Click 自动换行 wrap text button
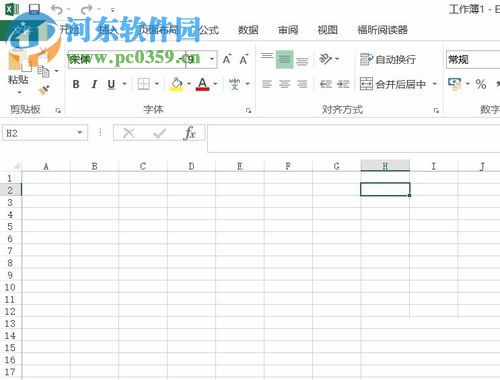The height and width of the screenshot is (380, 500). pos(388,60)
